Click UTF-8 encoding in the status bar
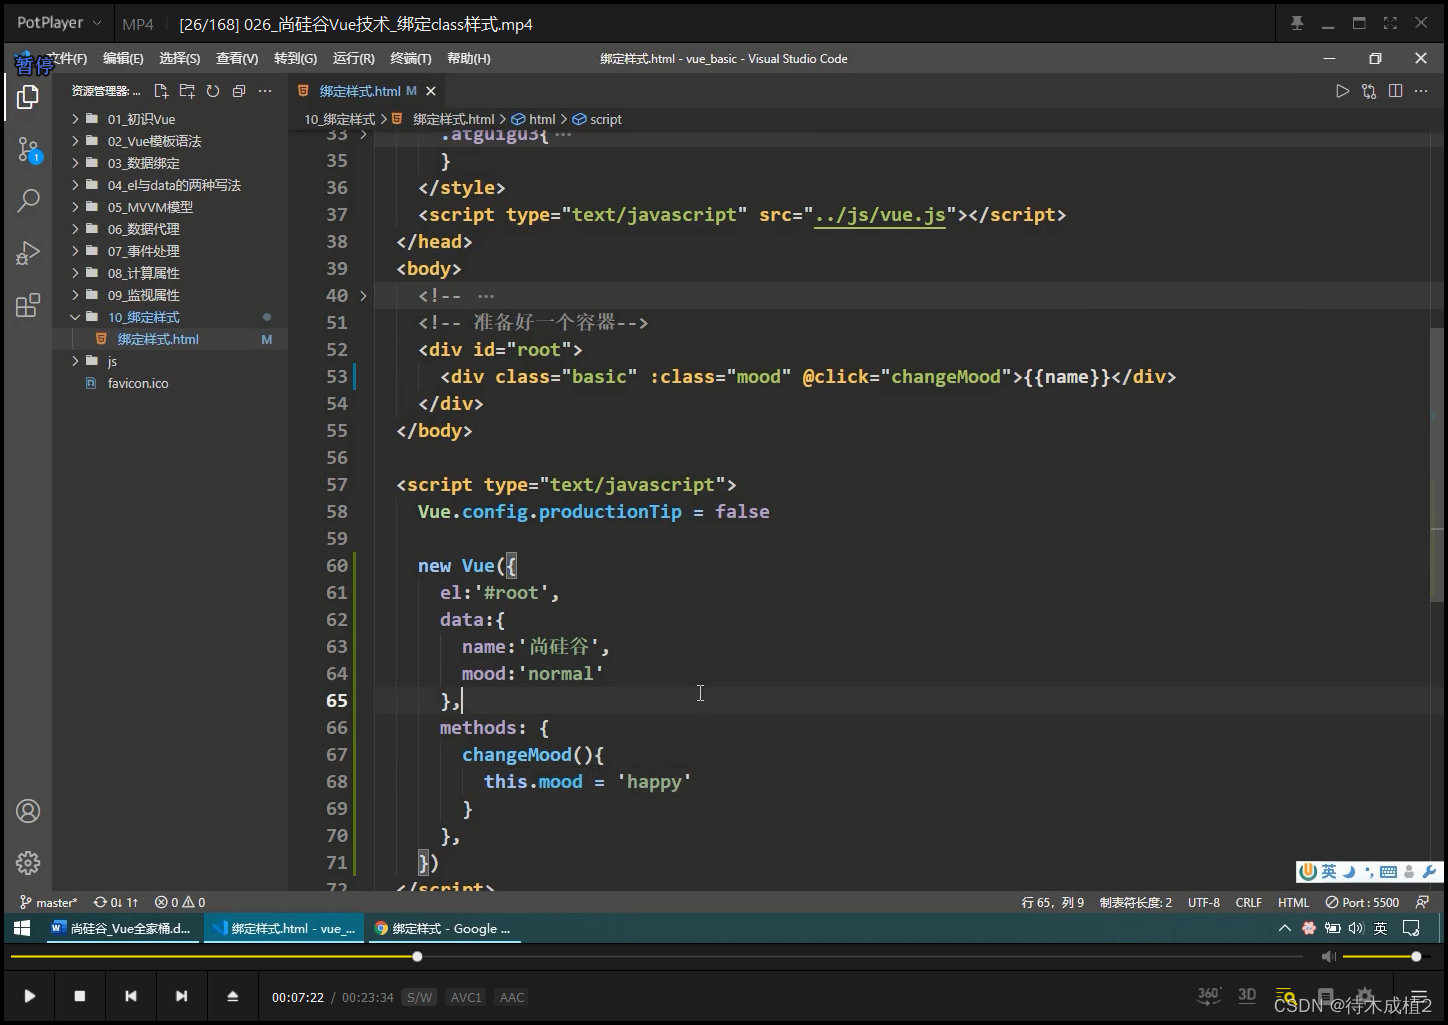The width and height of the screenshot is (1448, 1025). (1204, 902)
